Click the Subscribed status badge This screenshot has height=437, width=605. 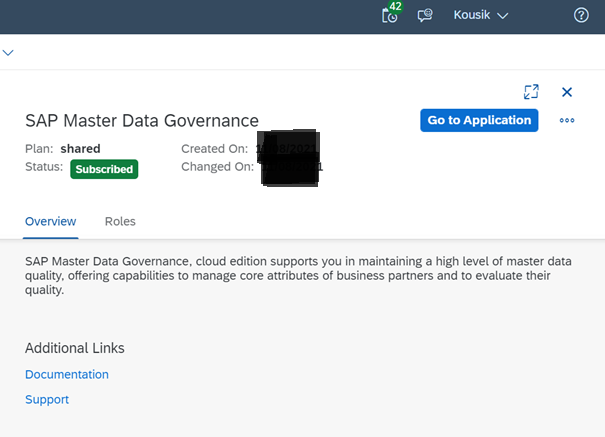(x=104, y=169)
